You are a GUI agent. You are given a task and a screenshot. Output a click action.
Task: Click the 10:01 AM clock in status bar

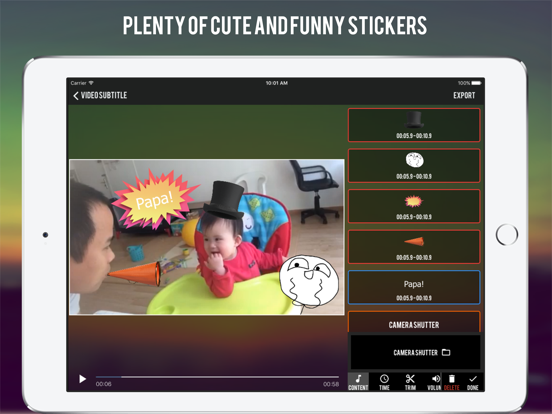point(277,83)
